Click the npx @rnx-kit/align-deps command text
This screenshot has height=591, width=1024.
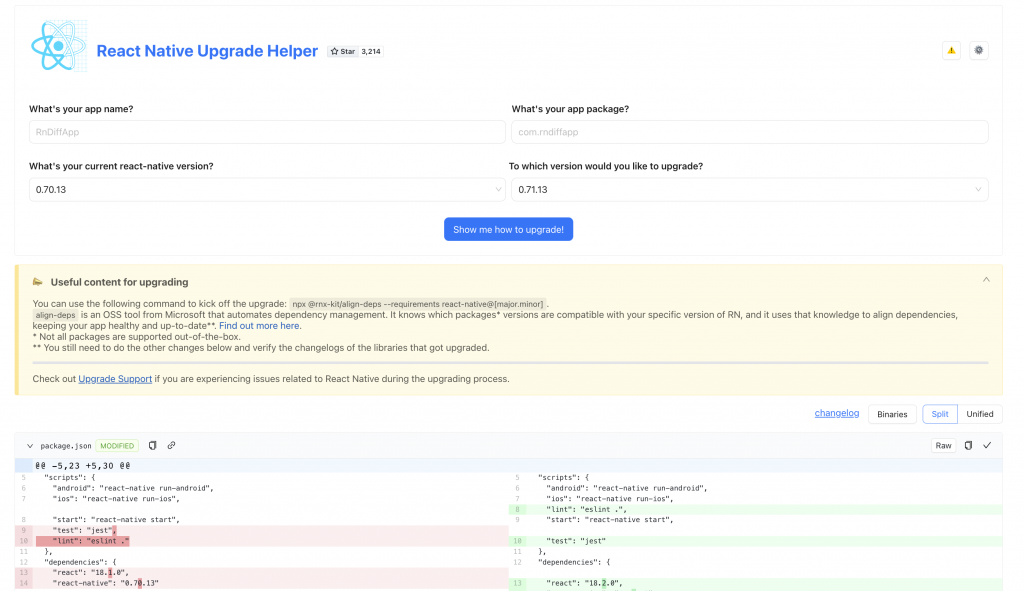(418, 304)
